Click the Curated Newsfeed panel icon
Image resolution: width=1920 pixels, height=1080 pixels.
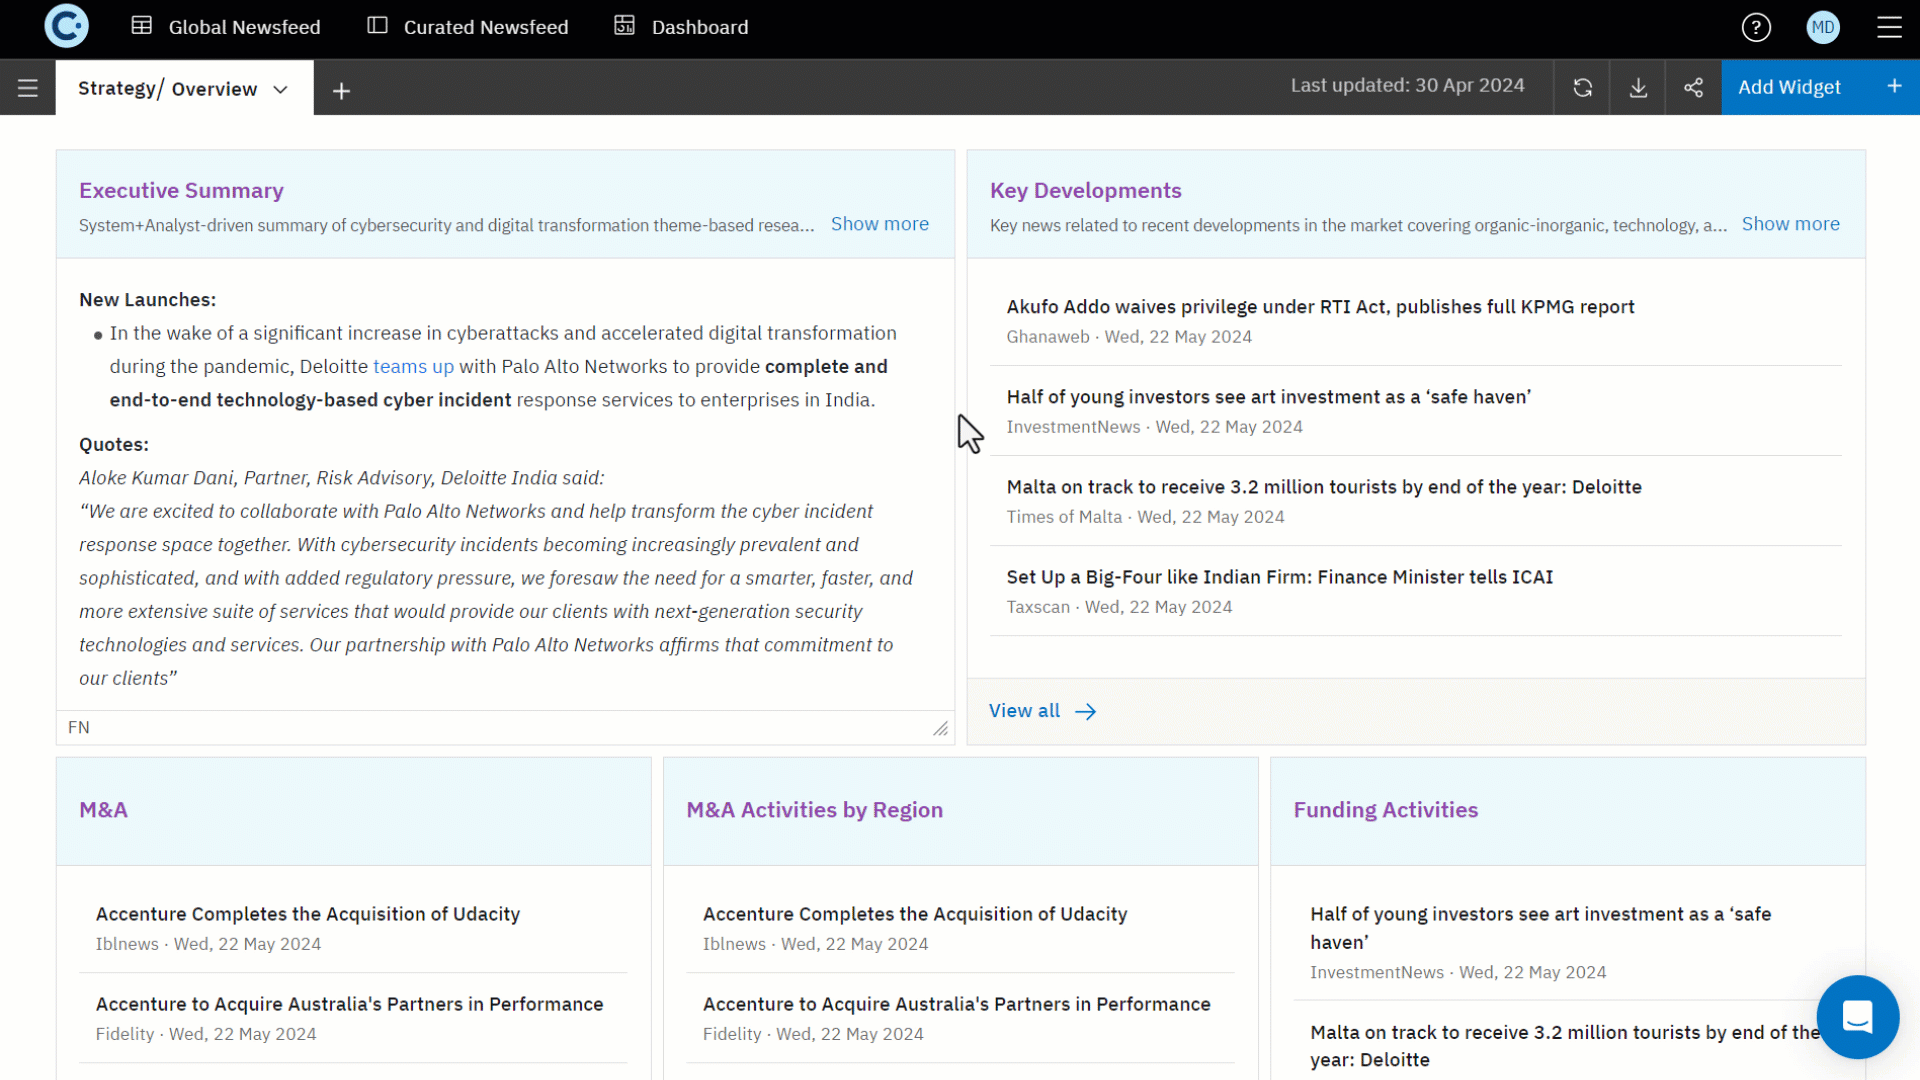click(x=377, y=26)
